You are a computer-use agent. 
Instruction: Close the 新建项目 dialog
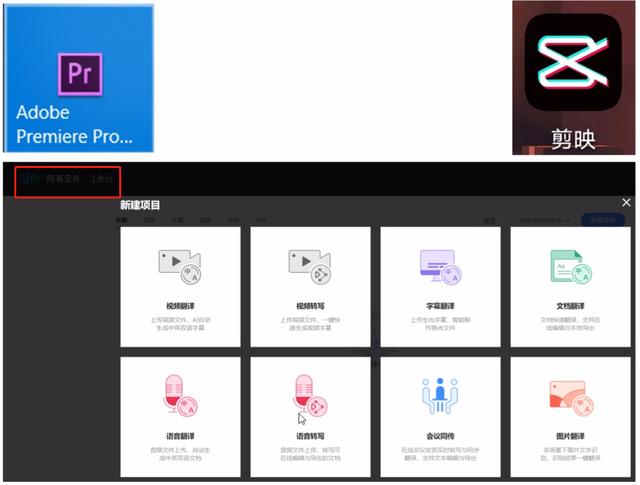tap(626, 202)
